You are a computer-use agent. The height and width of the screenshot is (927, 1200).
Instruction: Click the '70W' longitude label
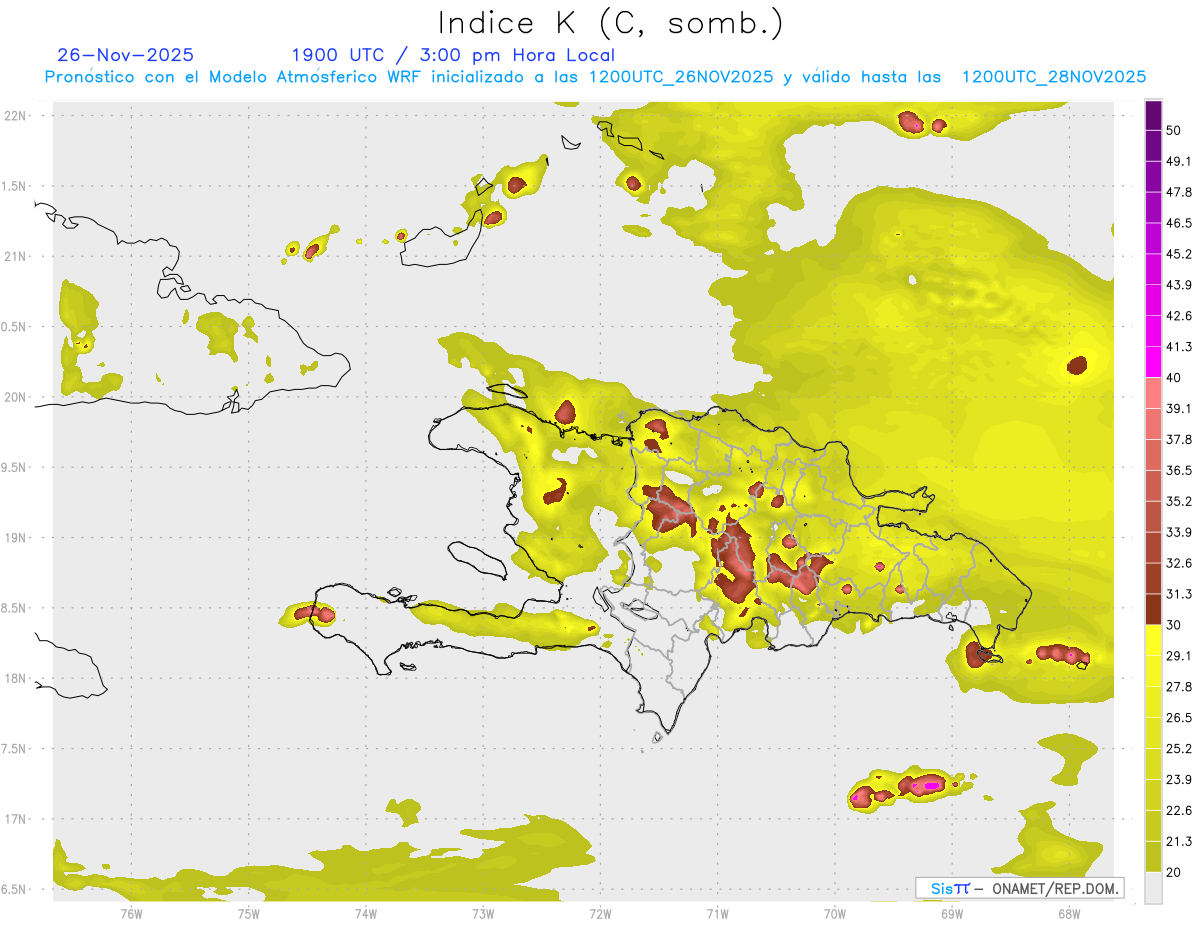coord(834,912)
